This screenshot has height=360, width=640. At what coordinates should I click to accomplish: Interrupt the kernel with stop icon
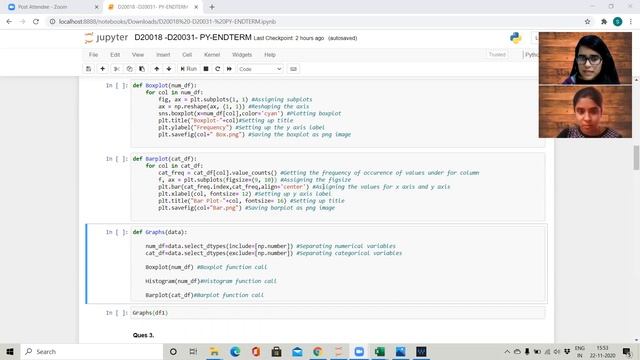click(206, 69)
